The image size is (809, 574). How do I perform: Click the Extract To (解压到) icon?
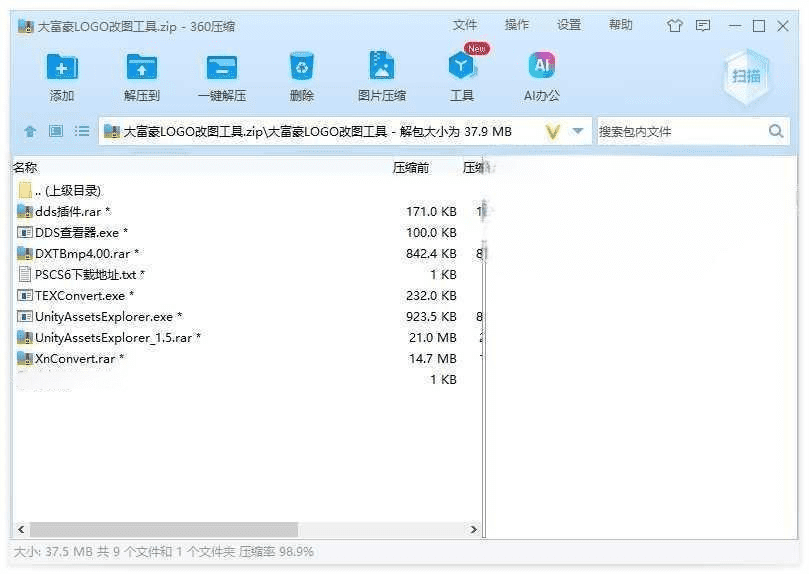[142, 68]
